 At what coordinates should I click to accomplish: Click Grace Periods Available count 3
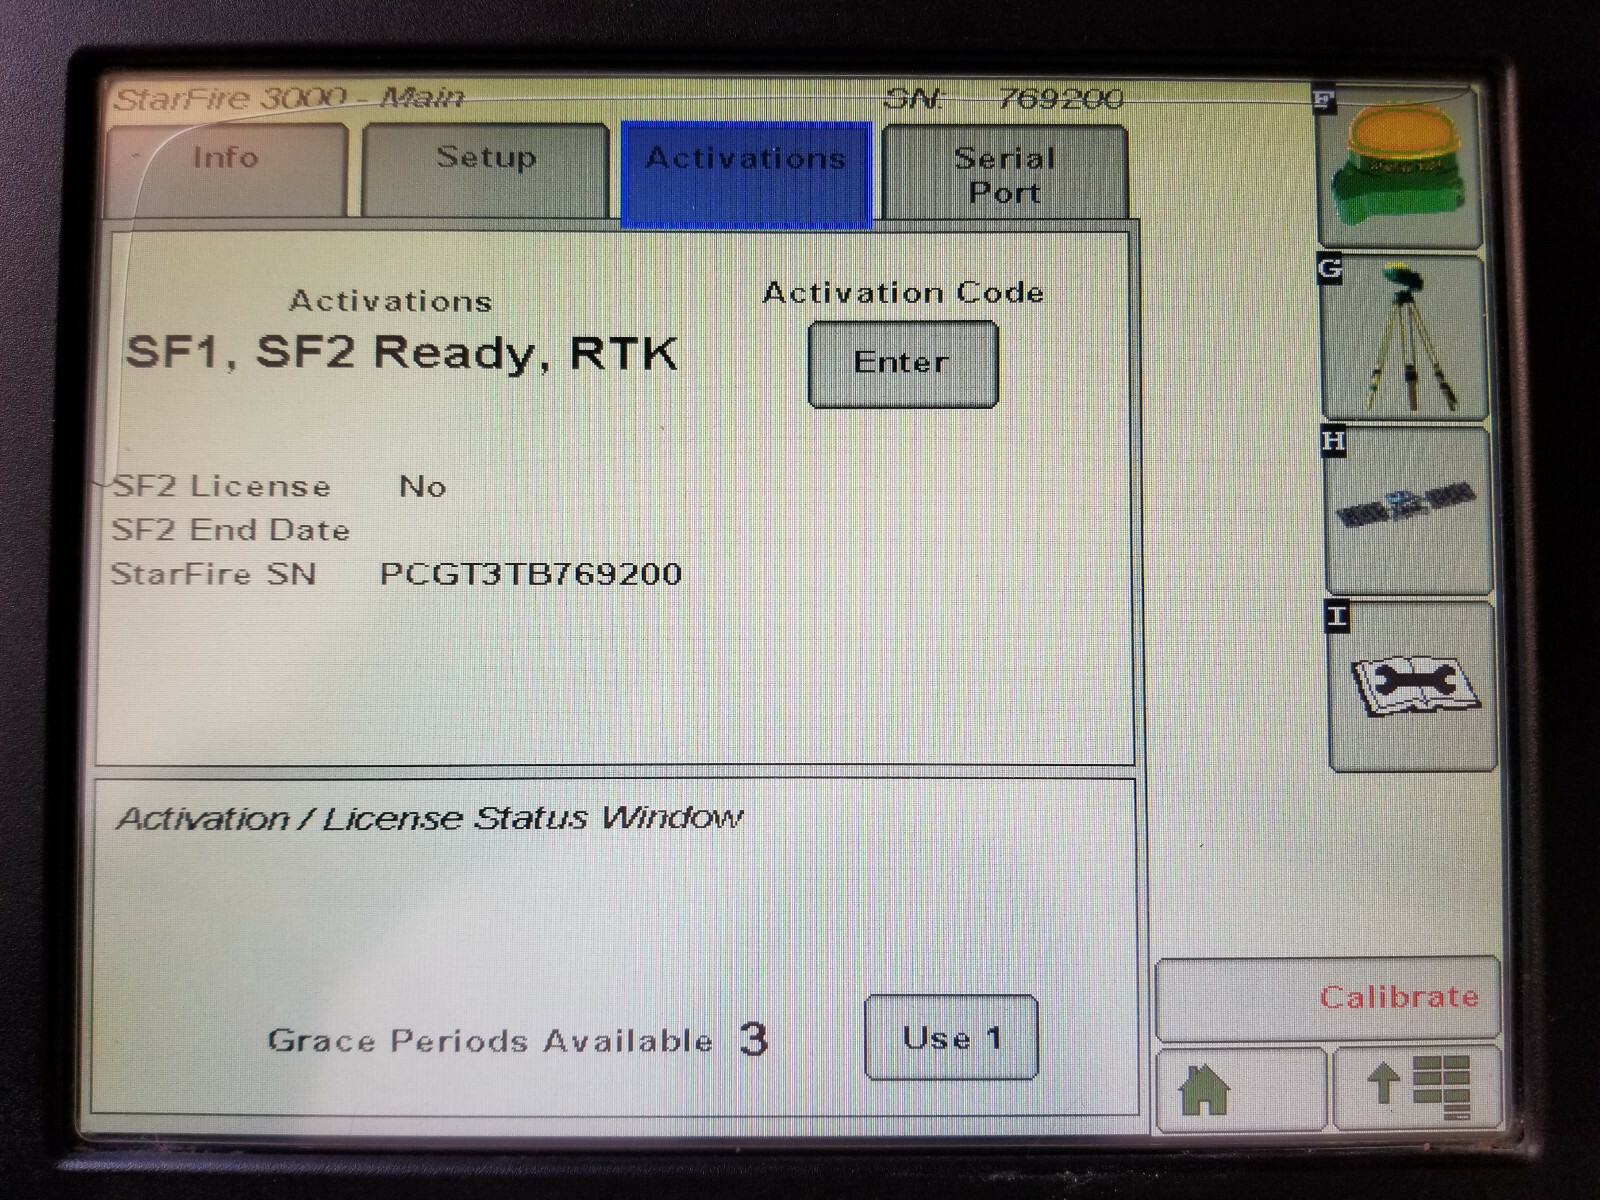[754, 1040]
